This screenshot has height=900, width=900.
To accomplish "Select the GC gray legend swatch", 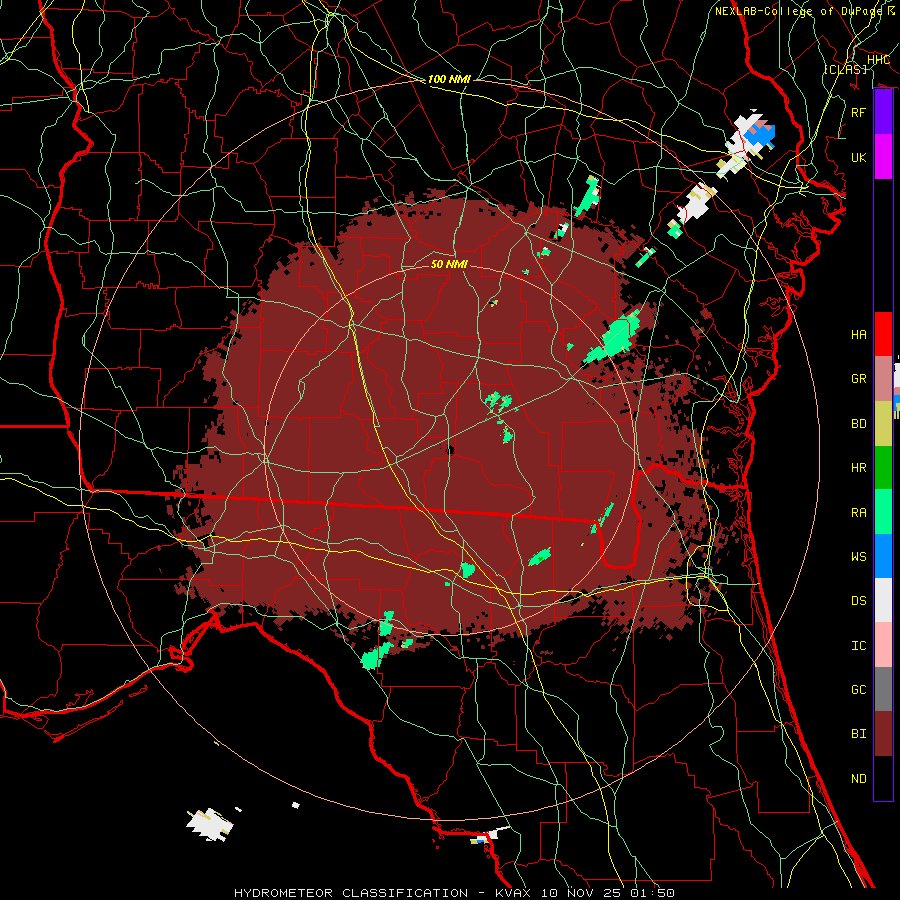I will point(883,689).
